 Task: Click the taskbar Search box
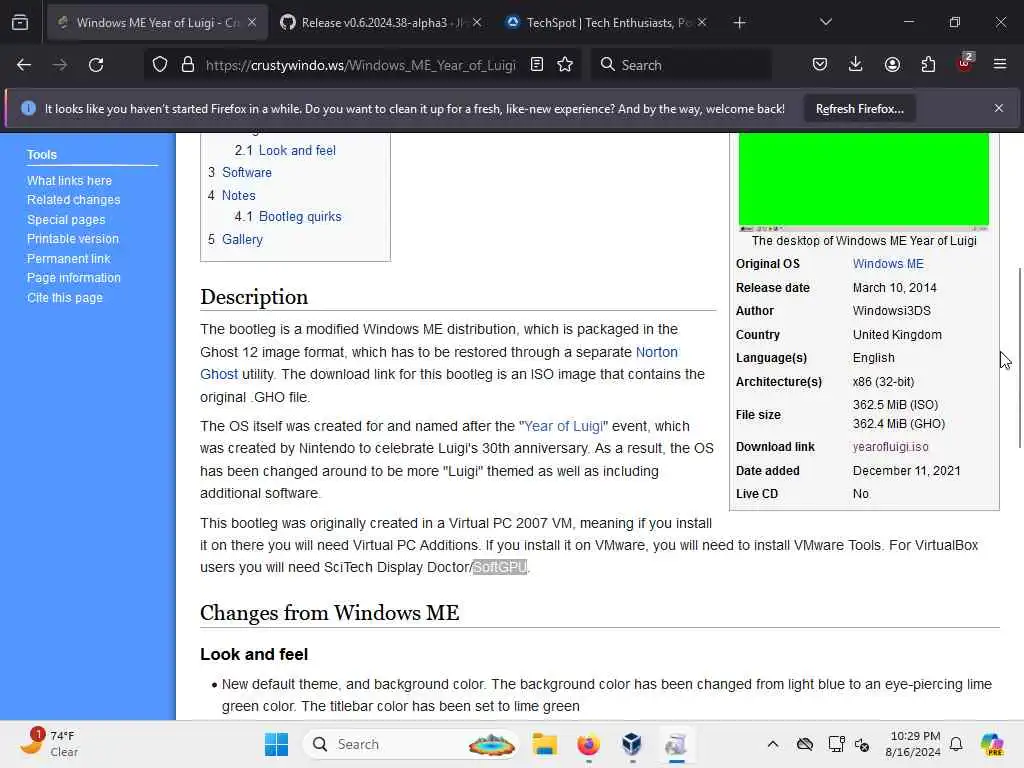coord(411,744)
